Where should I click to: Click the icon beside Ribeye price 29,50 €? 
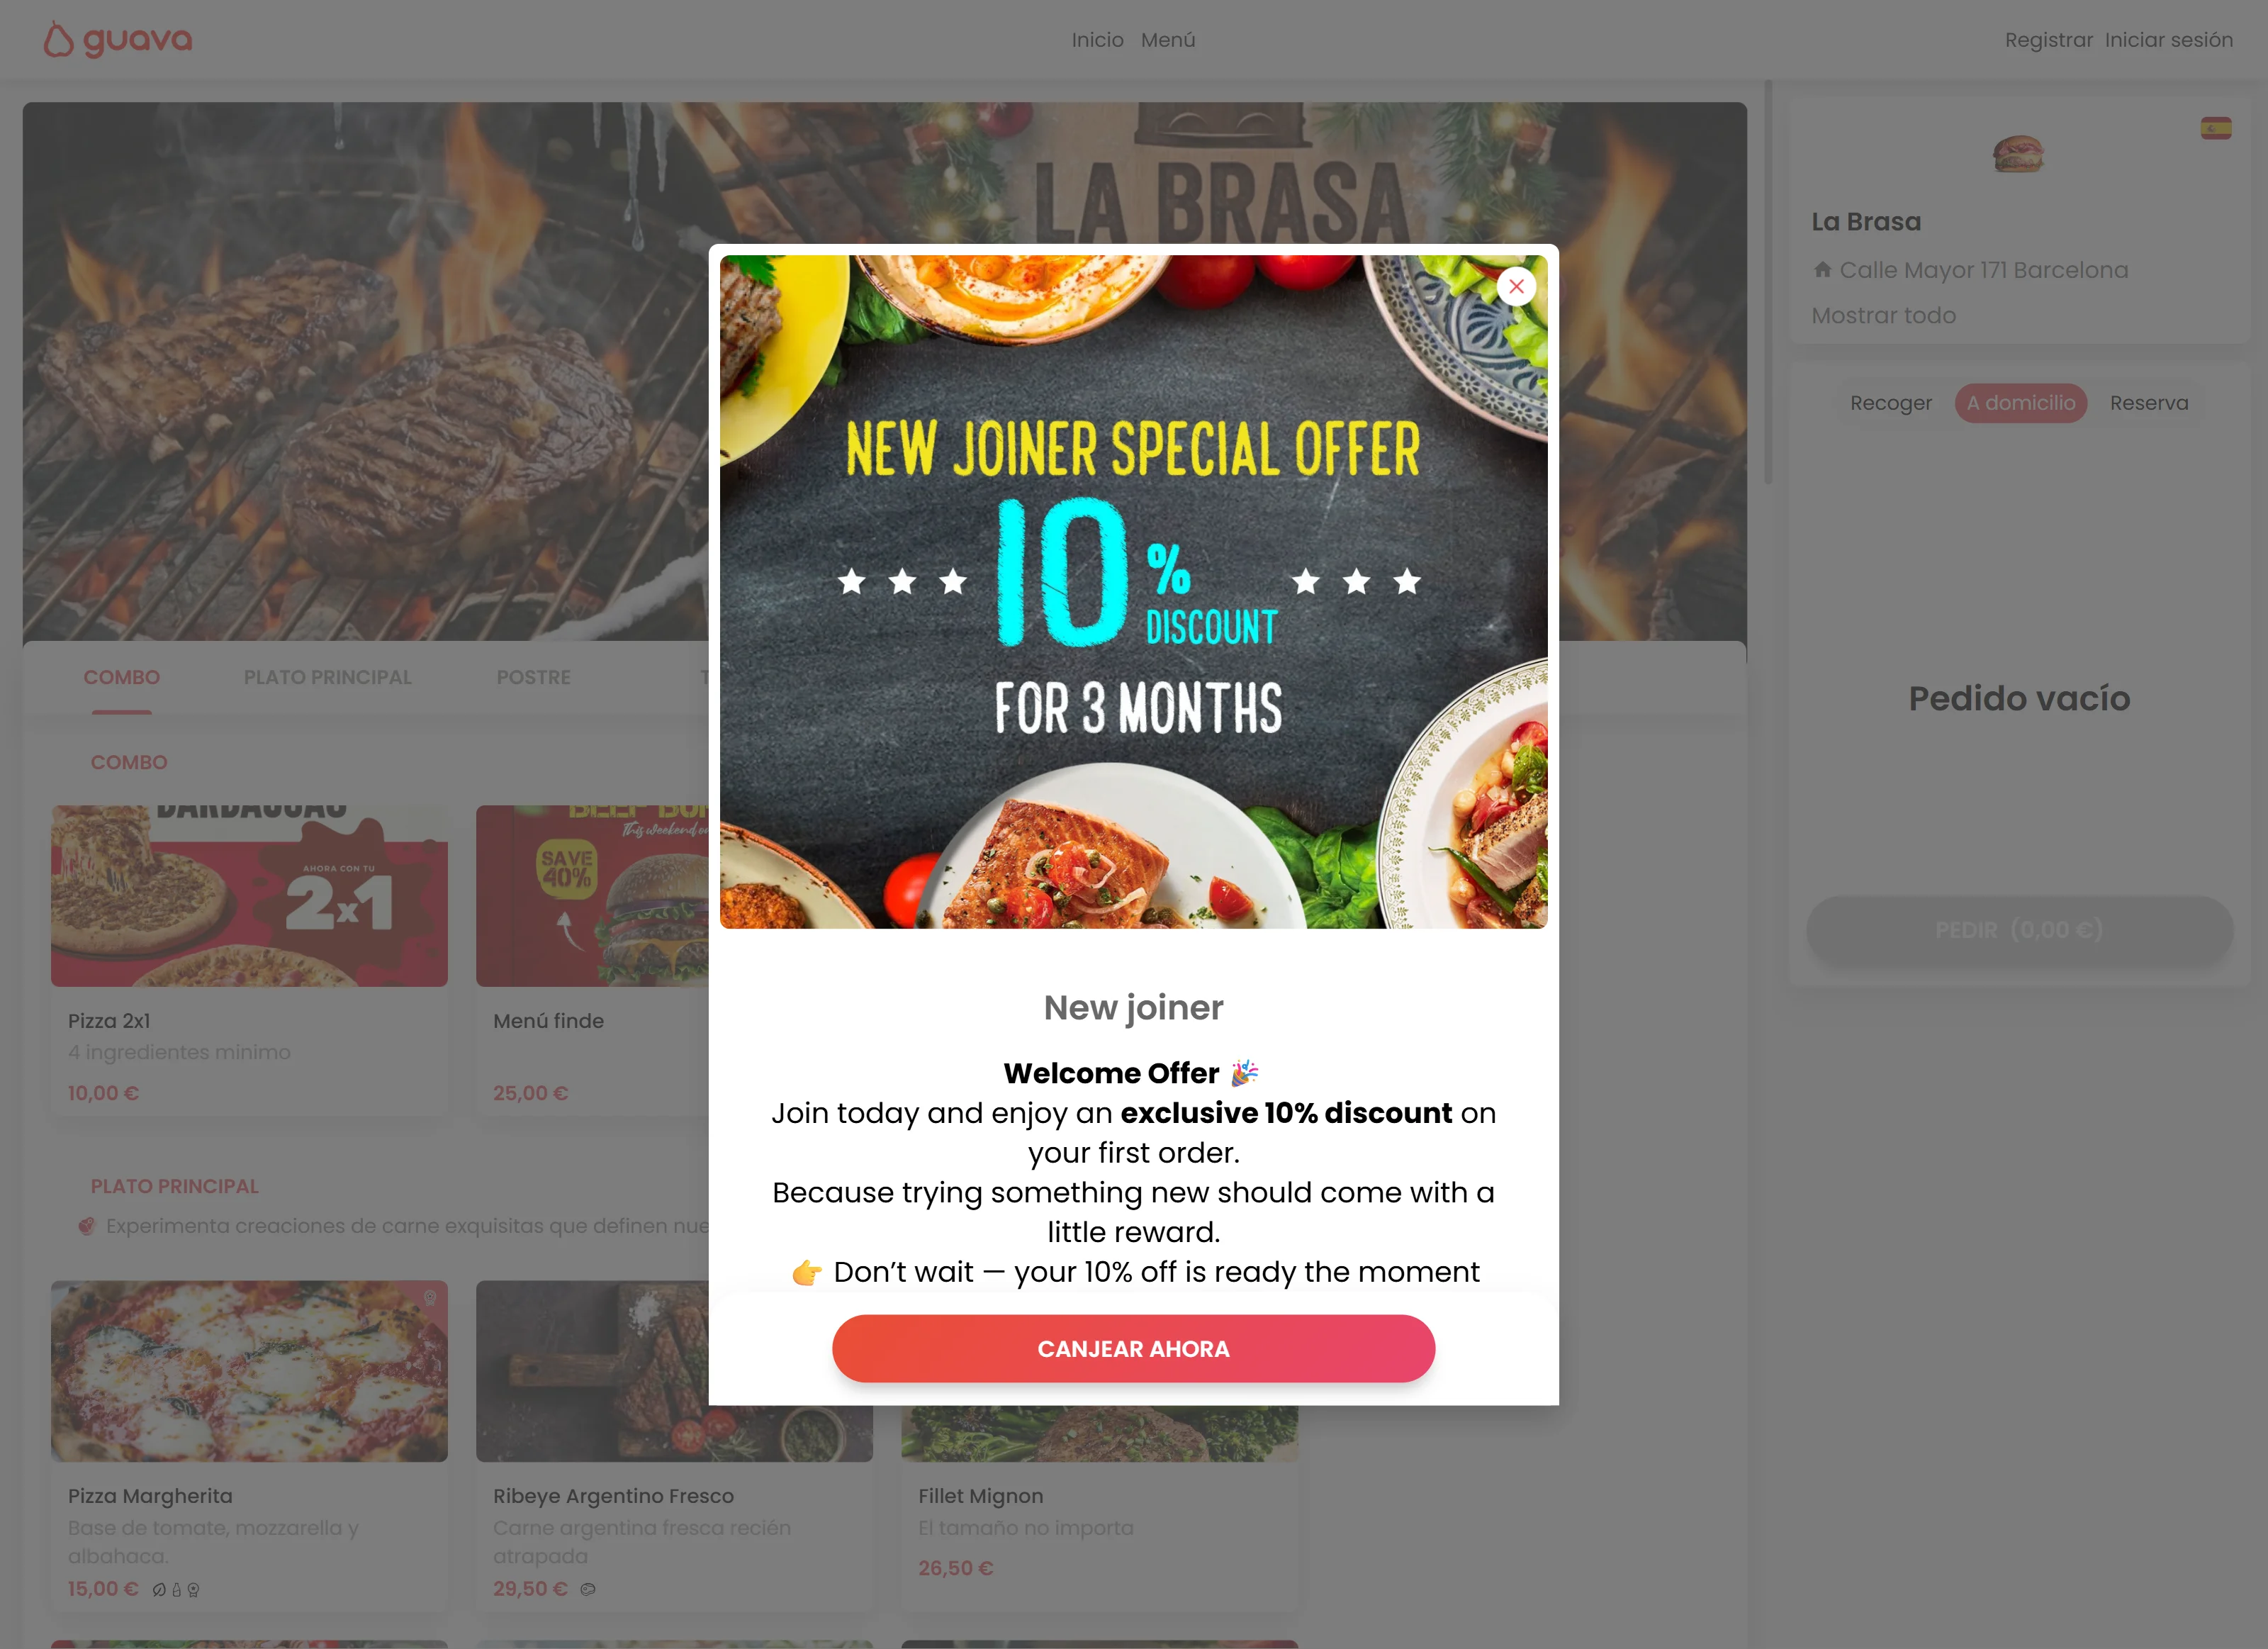pos(588,1589)
